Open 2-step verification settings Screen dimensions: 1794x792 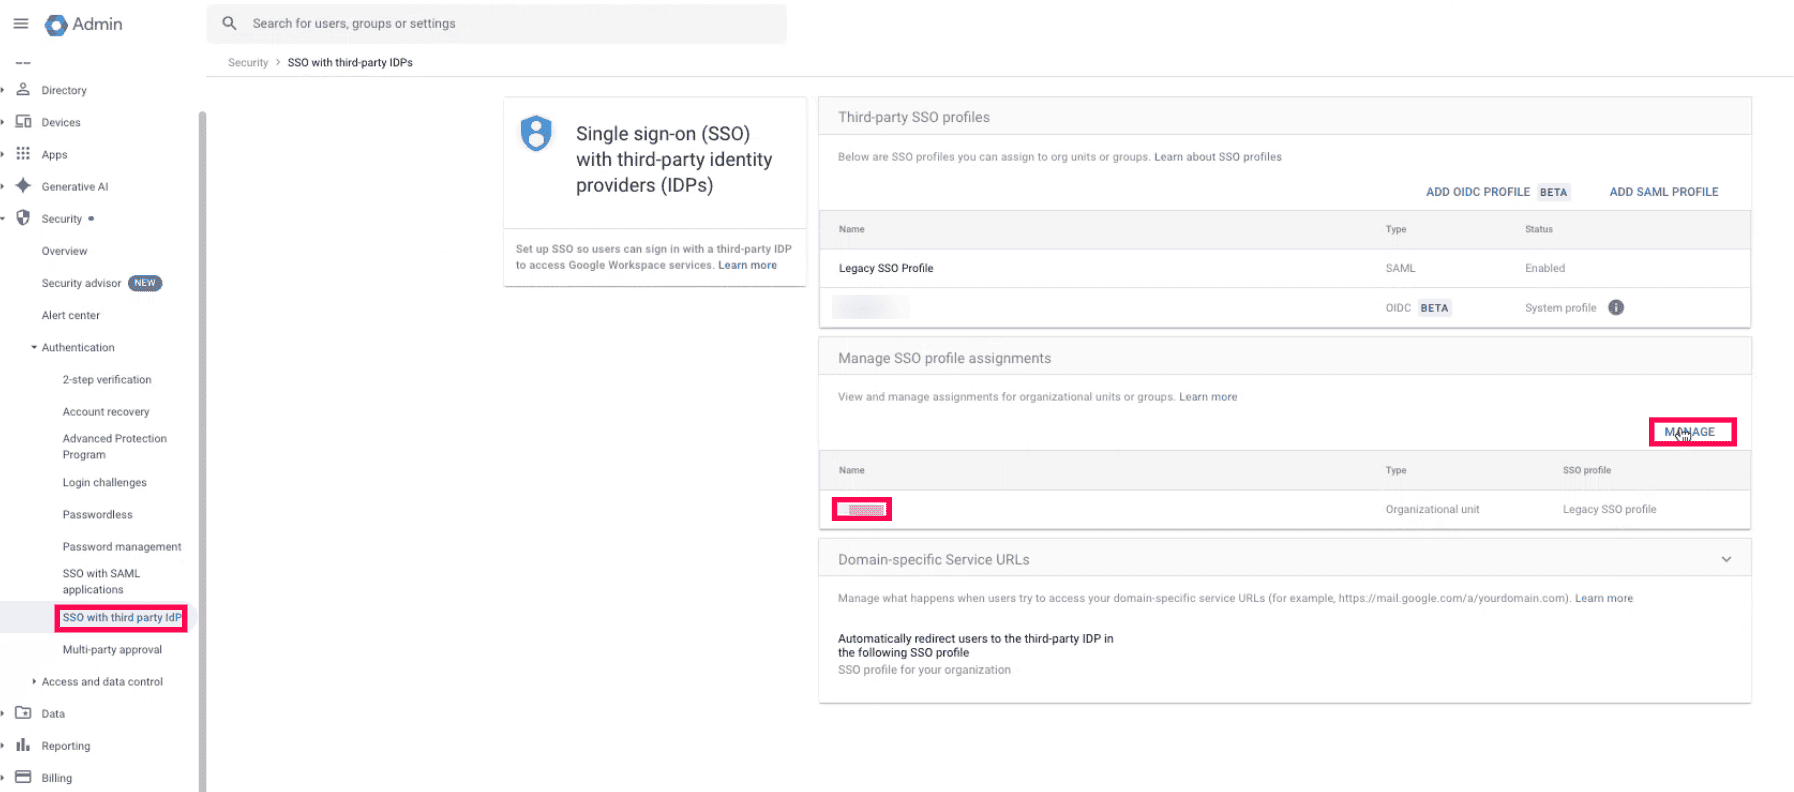tap(107, 379)
